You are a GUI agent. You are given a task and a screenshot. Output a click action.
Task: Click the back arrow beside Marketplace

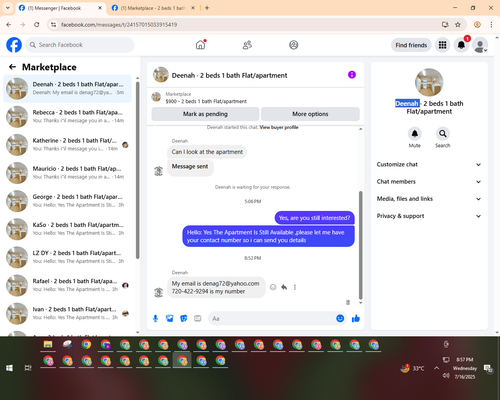12,67
